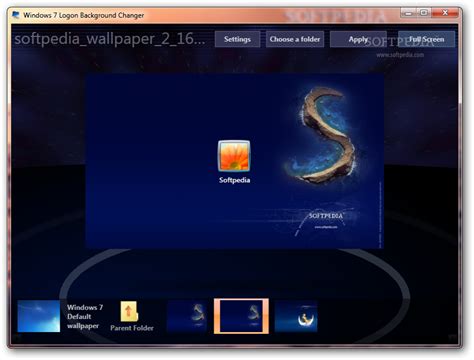Switch to Full Screen view
This screenshot has height=360, width=474.
[x=426, y=39]
